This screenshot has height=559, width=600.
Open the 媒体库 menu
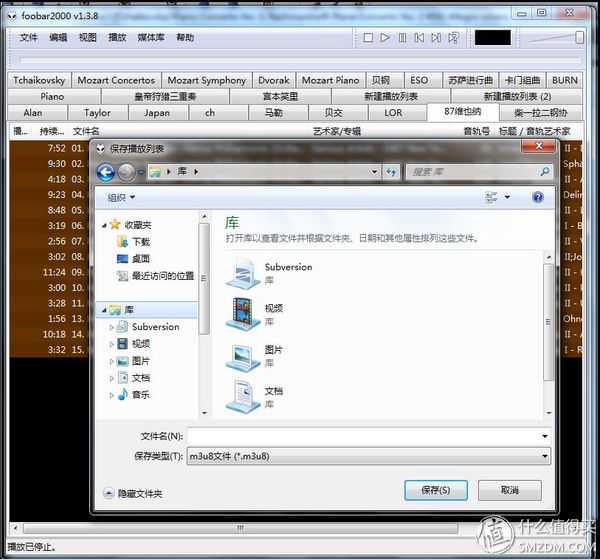click(x=151, y=38)
